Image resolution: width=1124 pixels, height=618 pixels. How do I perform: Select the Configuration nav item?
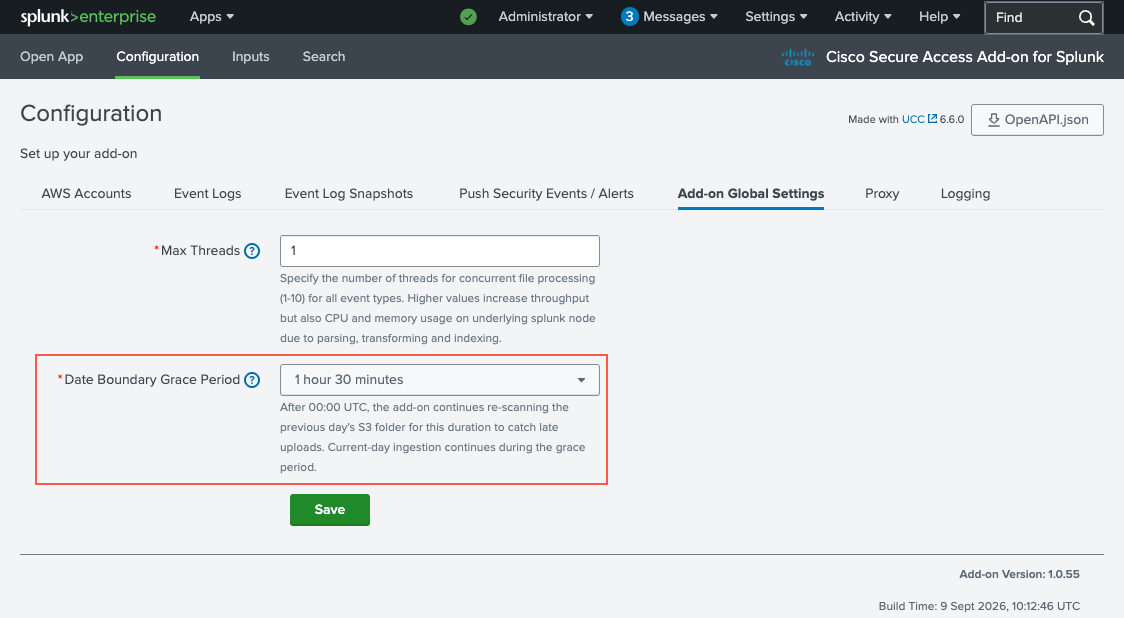[x=158, y=57]
